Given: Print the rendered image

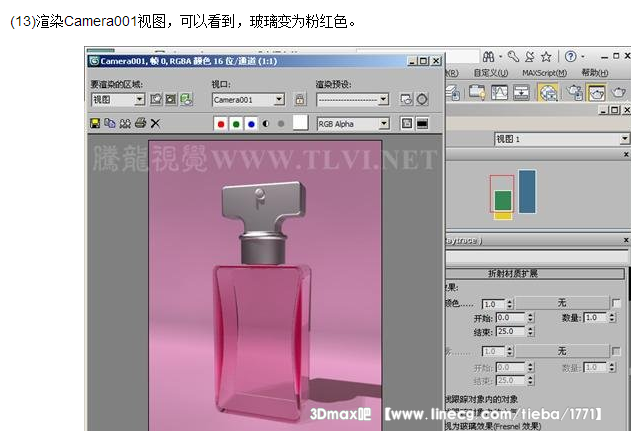Looking at the screenshot, I should pos(140,123).
